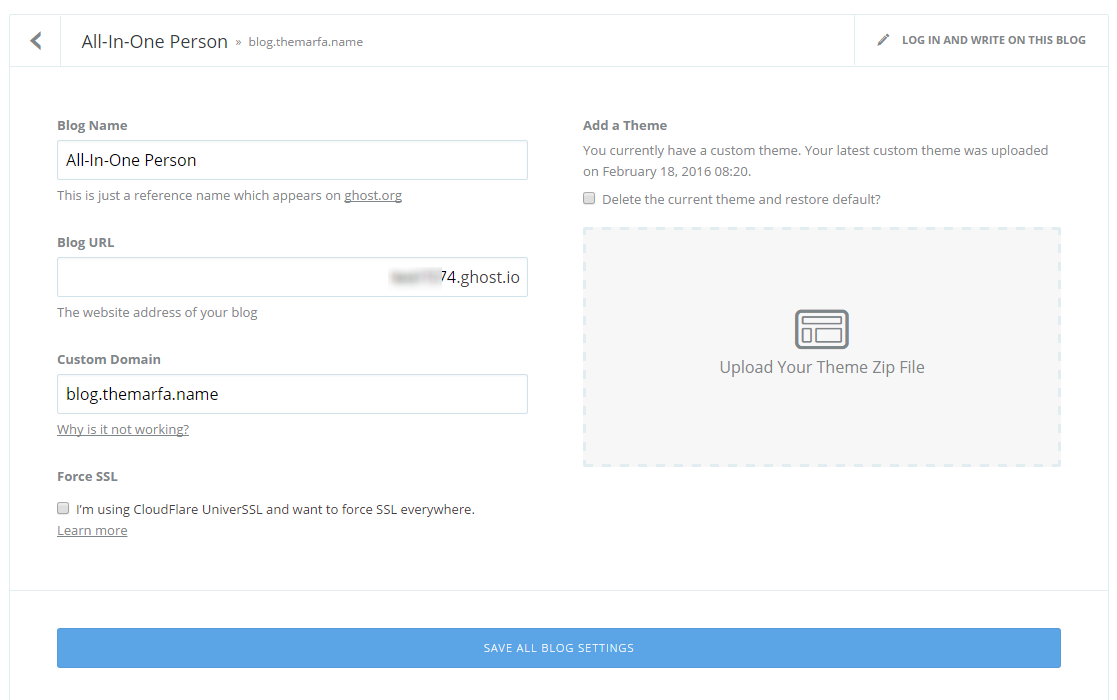The height and width of the screenshot is (700, 1117).
Task: Click the CloudFlare UniverSSL label text
Action: (x=275, y=509)
